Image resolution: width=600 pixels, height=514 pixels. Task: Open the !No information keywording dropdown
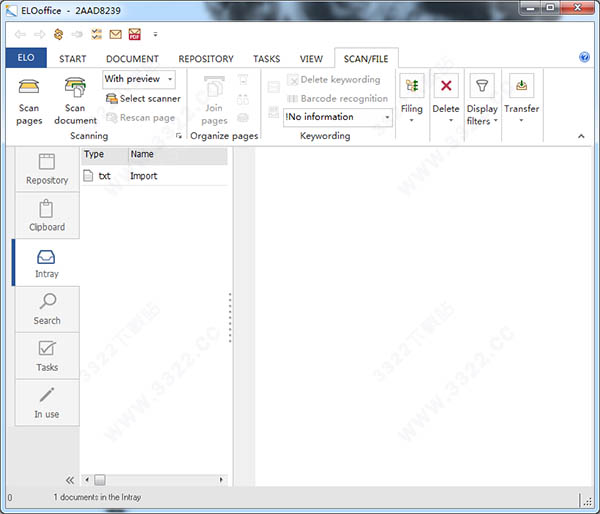[x=338, y=117]
